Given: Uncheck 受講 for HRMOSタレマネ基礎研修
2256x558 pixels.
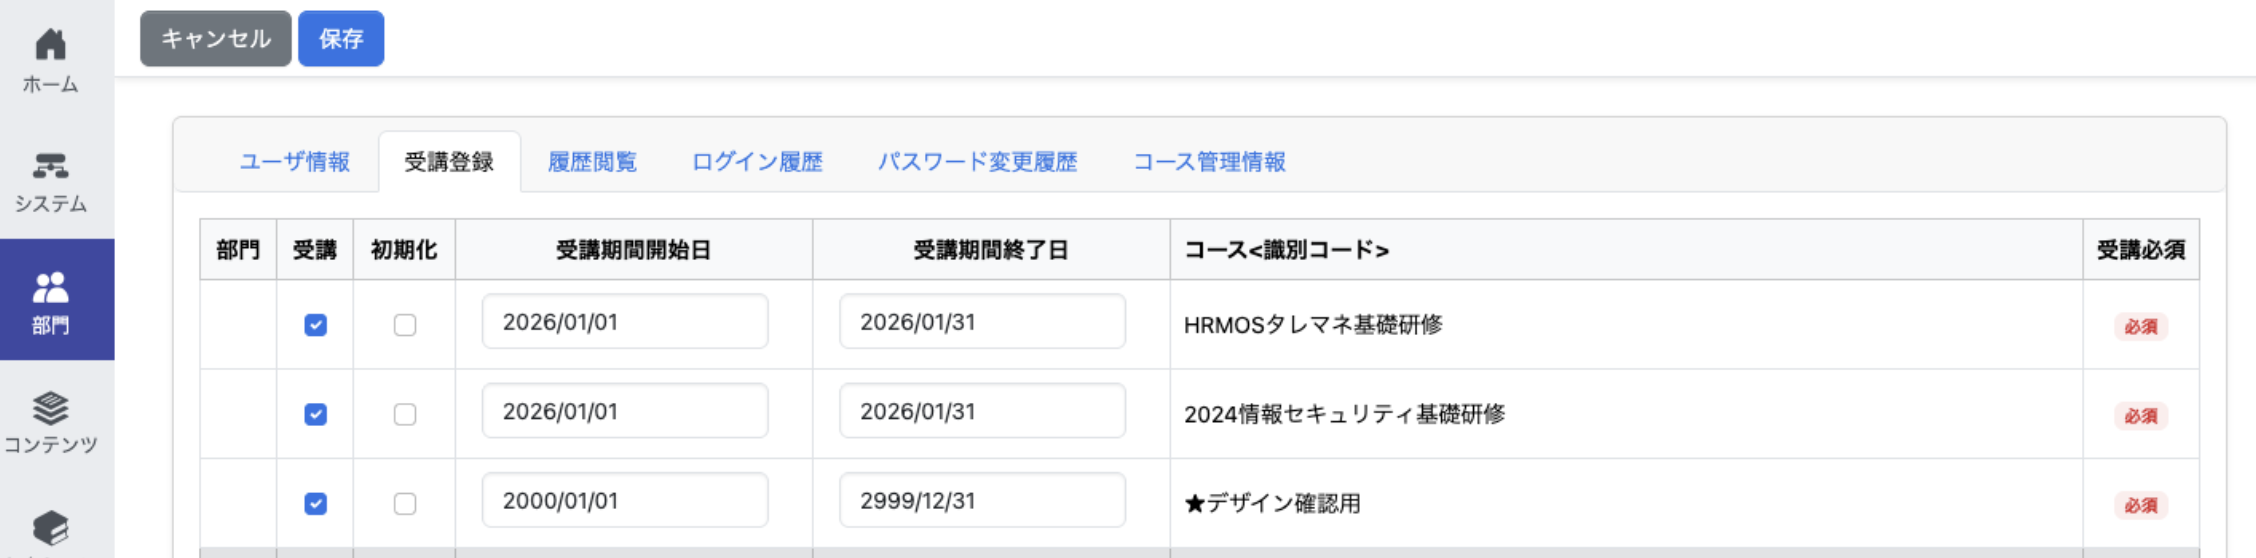Looking at the screenshot, I should pyautogui.click(x=315, y=325).
